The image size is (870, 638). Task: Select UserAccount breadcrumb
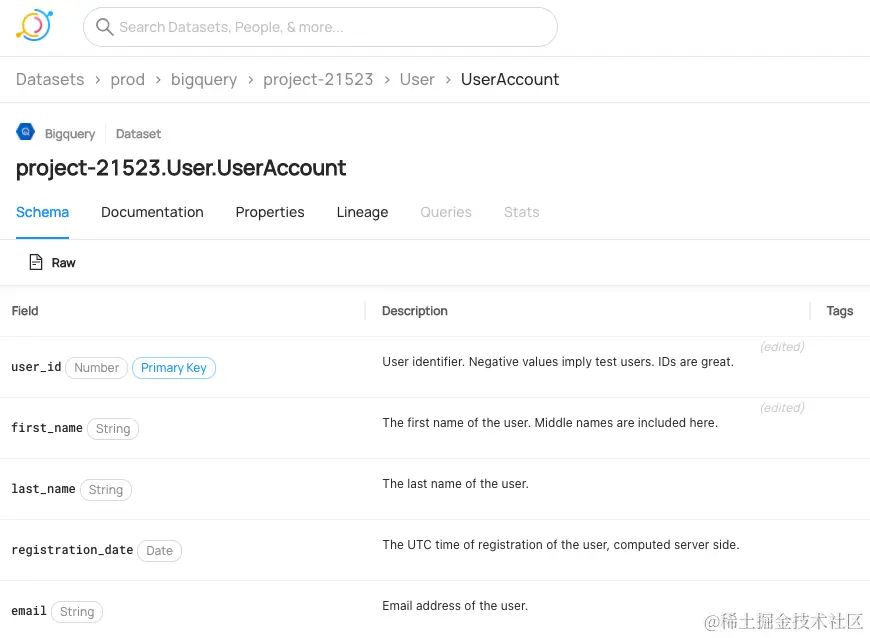pos(510,79)
